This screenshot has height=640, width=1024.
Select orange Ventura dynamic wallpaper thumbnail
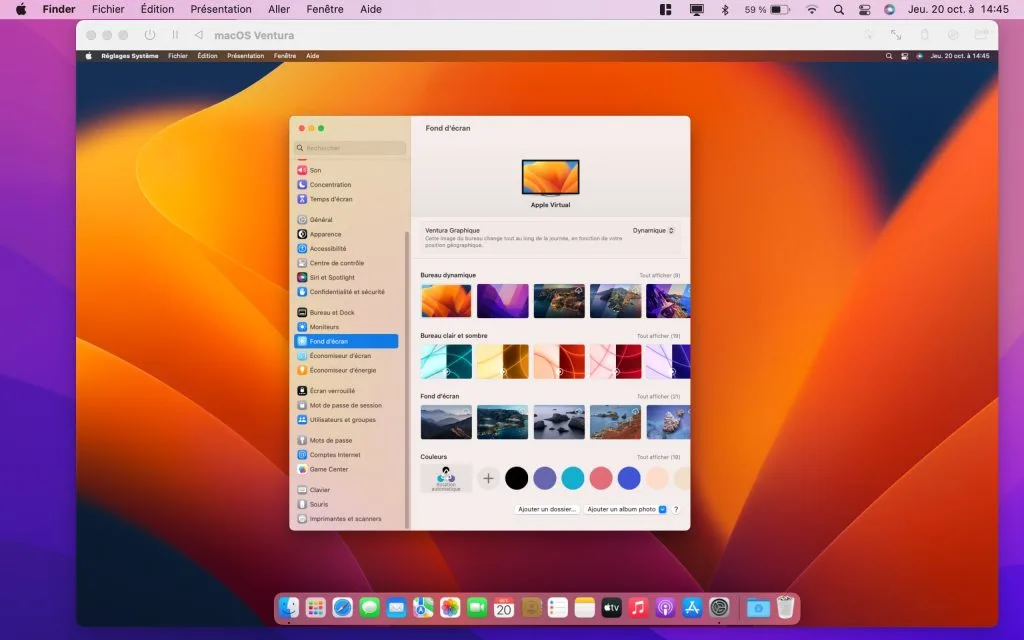tap(446, 301)
